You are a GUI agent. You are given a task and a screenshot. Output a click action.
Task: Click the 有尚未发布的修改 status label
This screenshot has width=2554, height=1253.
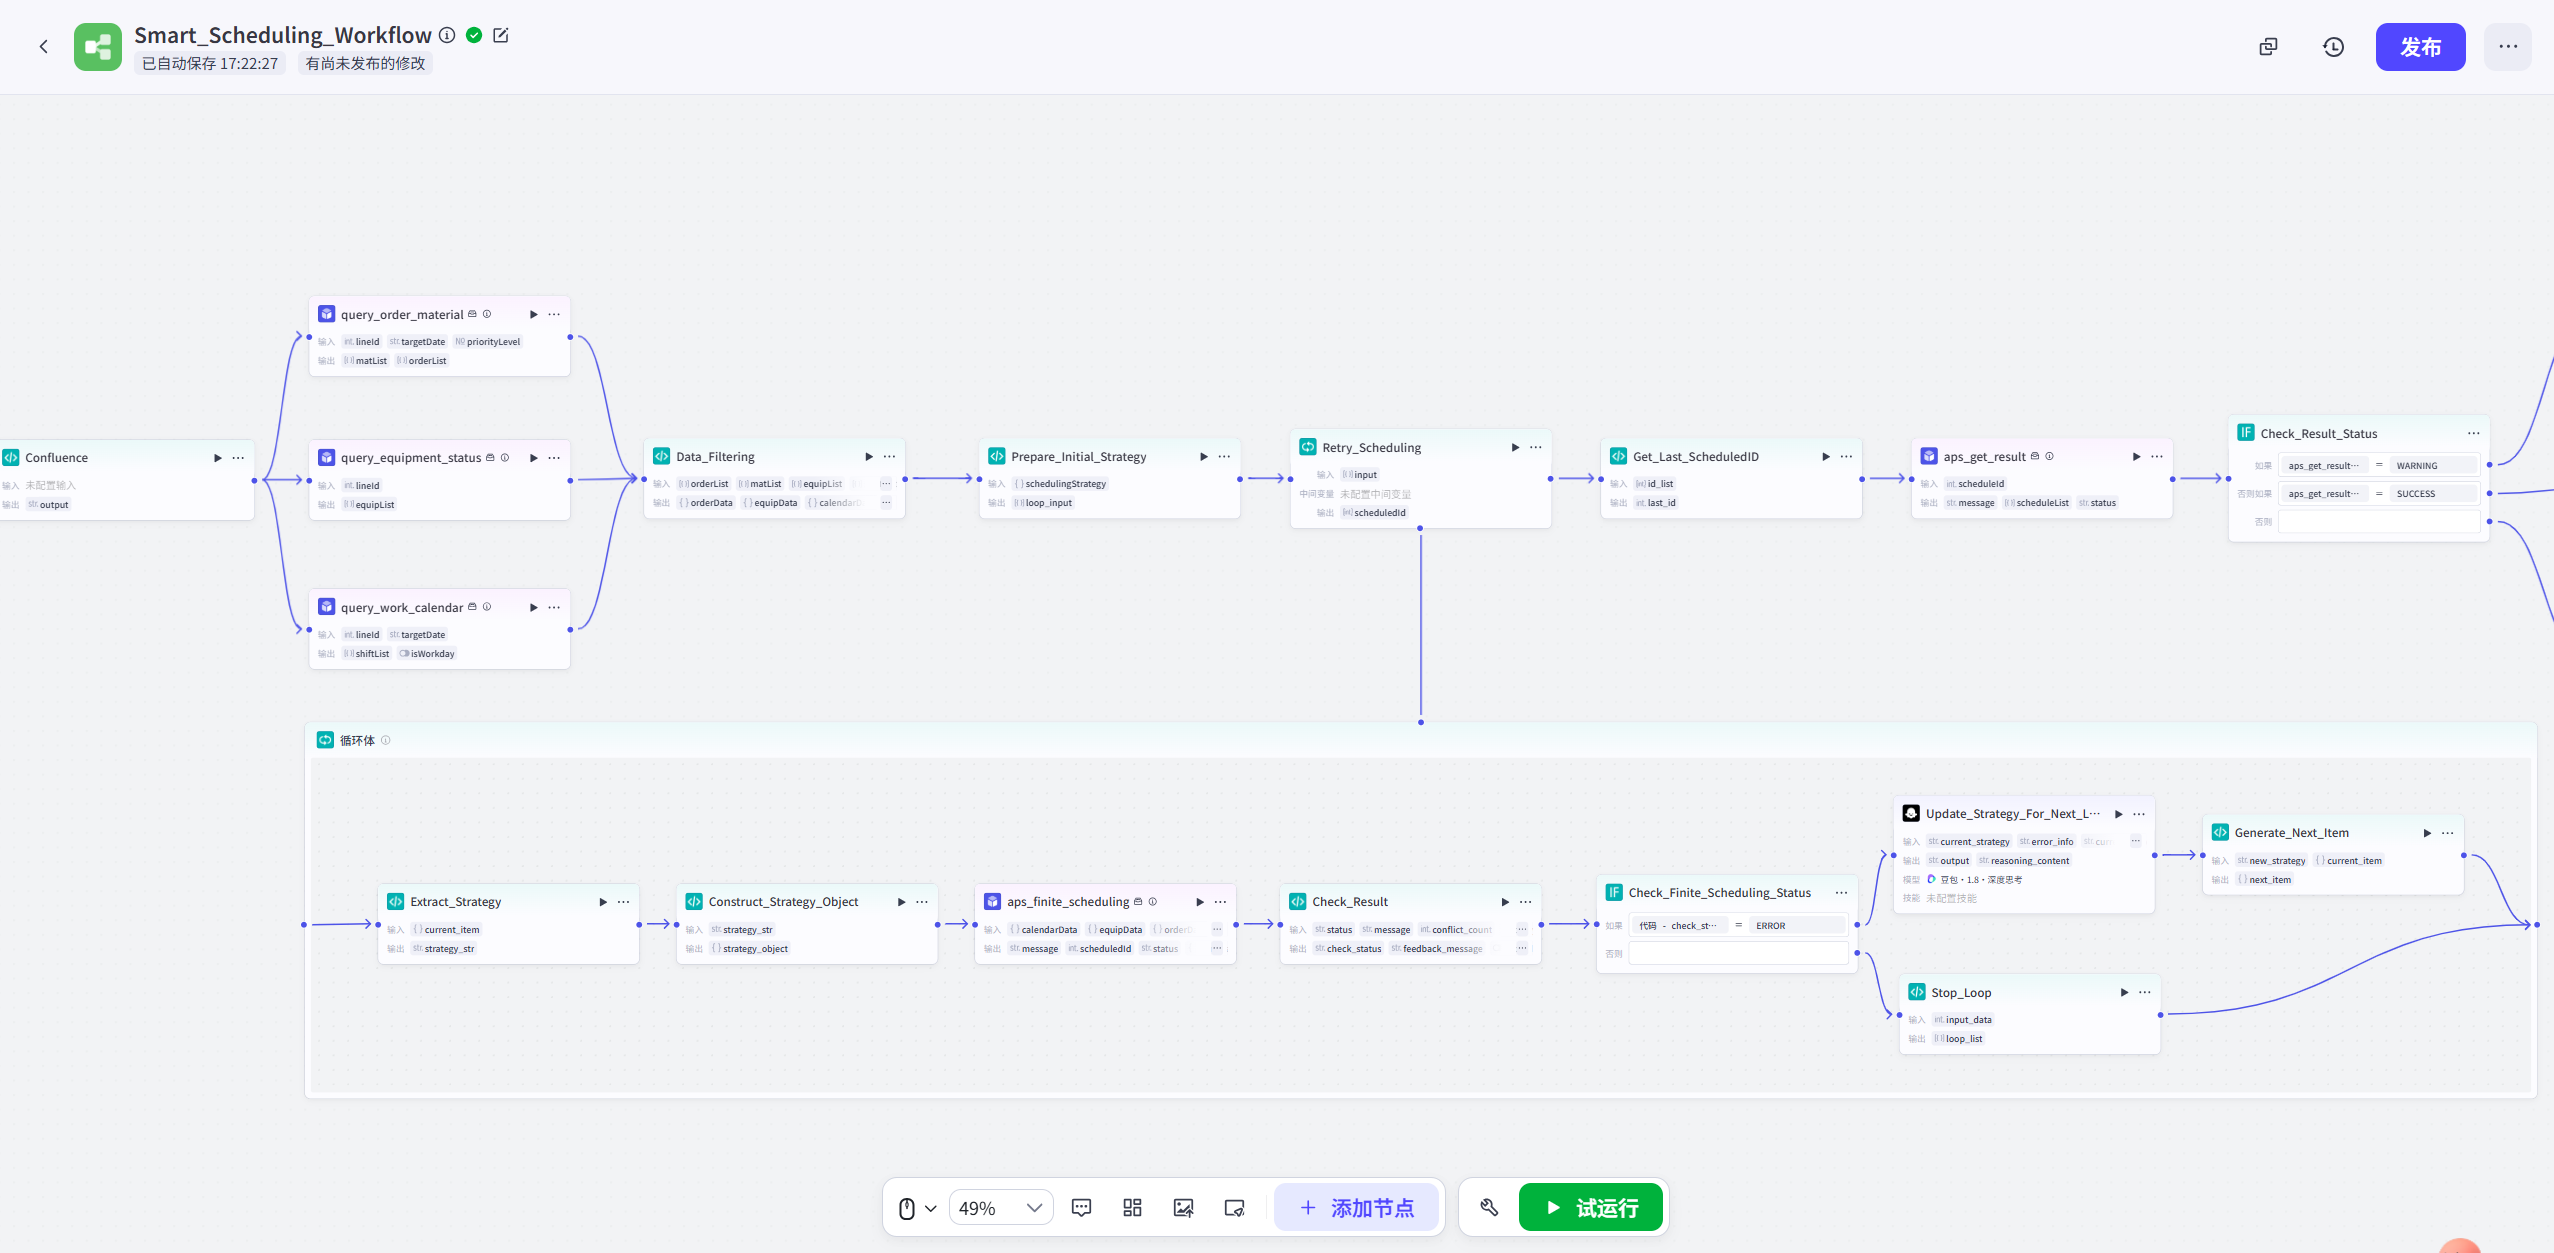[365, 64]
